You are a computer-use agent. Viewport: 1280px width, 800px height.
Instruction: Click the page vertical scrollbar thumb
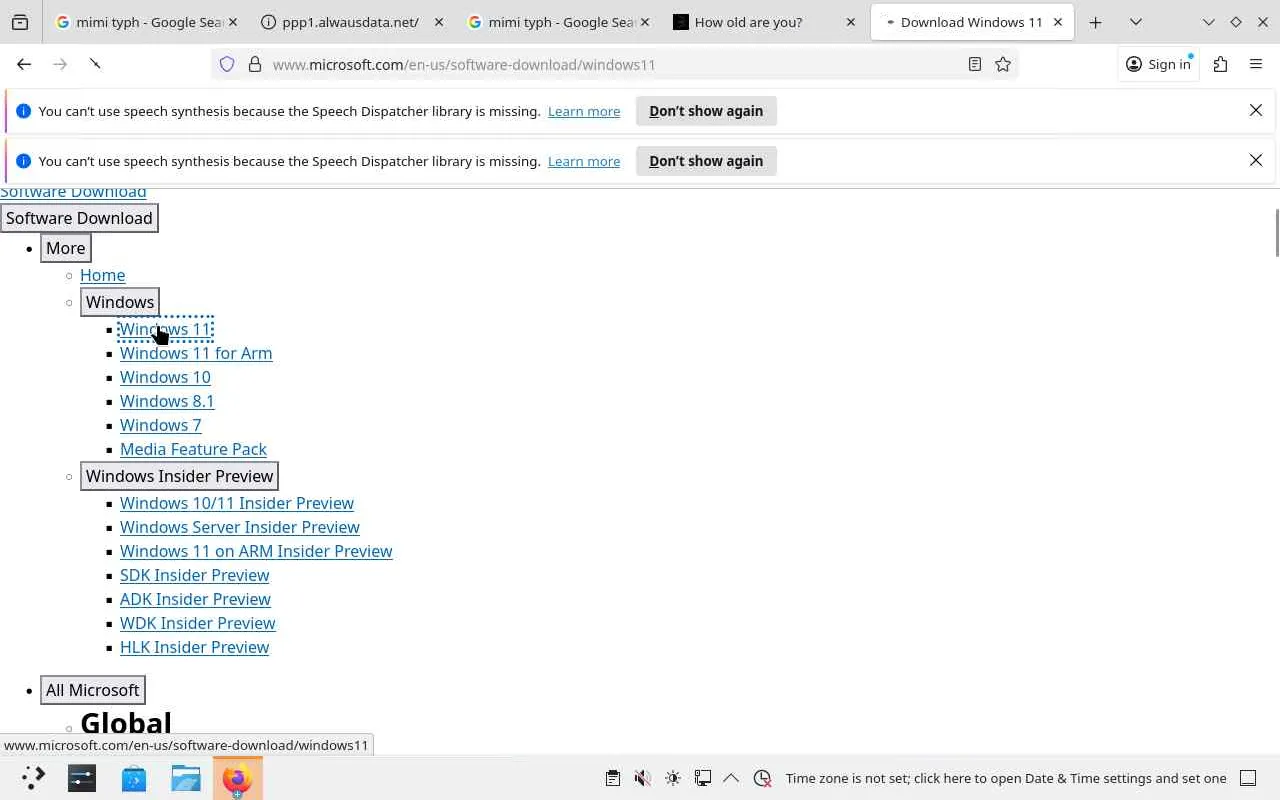tap(1276, 232)
